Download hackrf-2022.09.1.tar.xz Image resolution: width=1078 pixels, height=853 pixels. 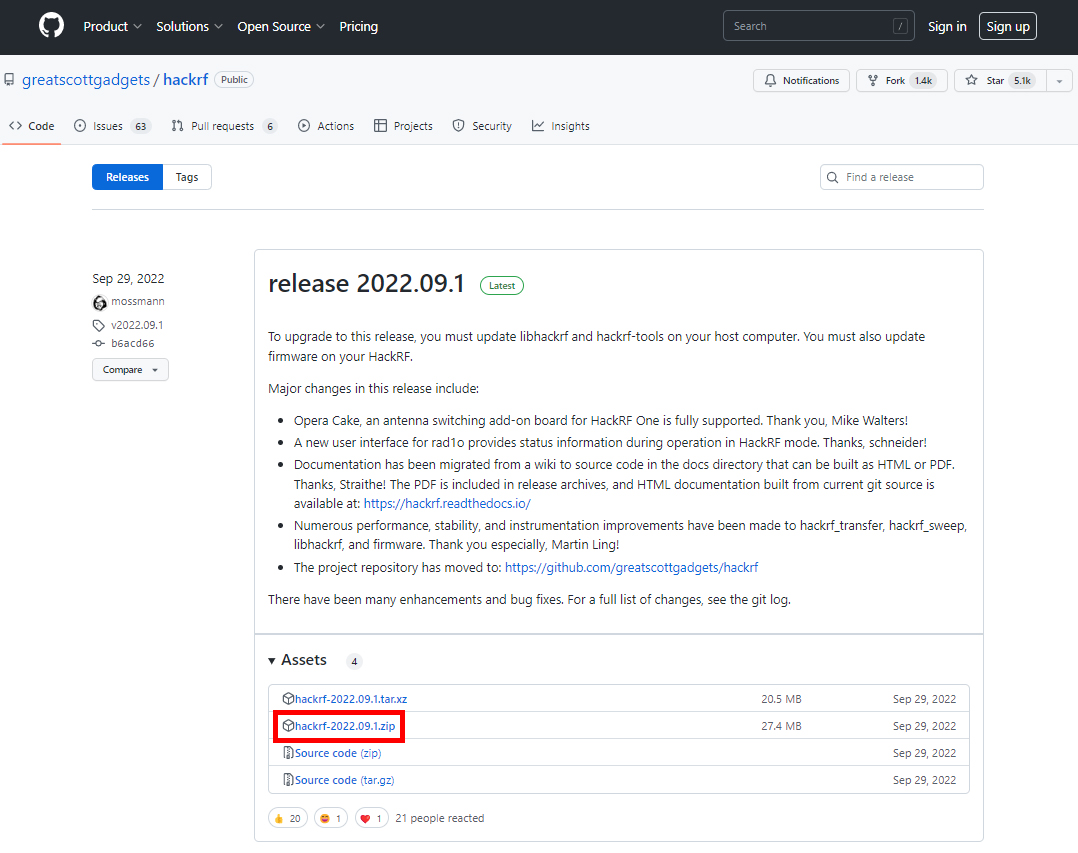(351, 698)
